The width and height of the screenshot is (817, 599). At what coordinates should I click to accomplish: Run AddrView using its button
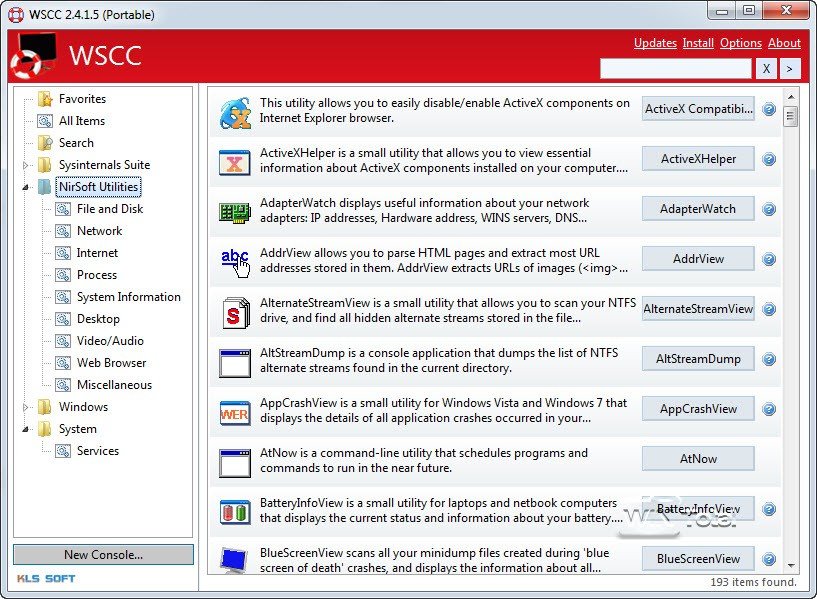point(698,259)
